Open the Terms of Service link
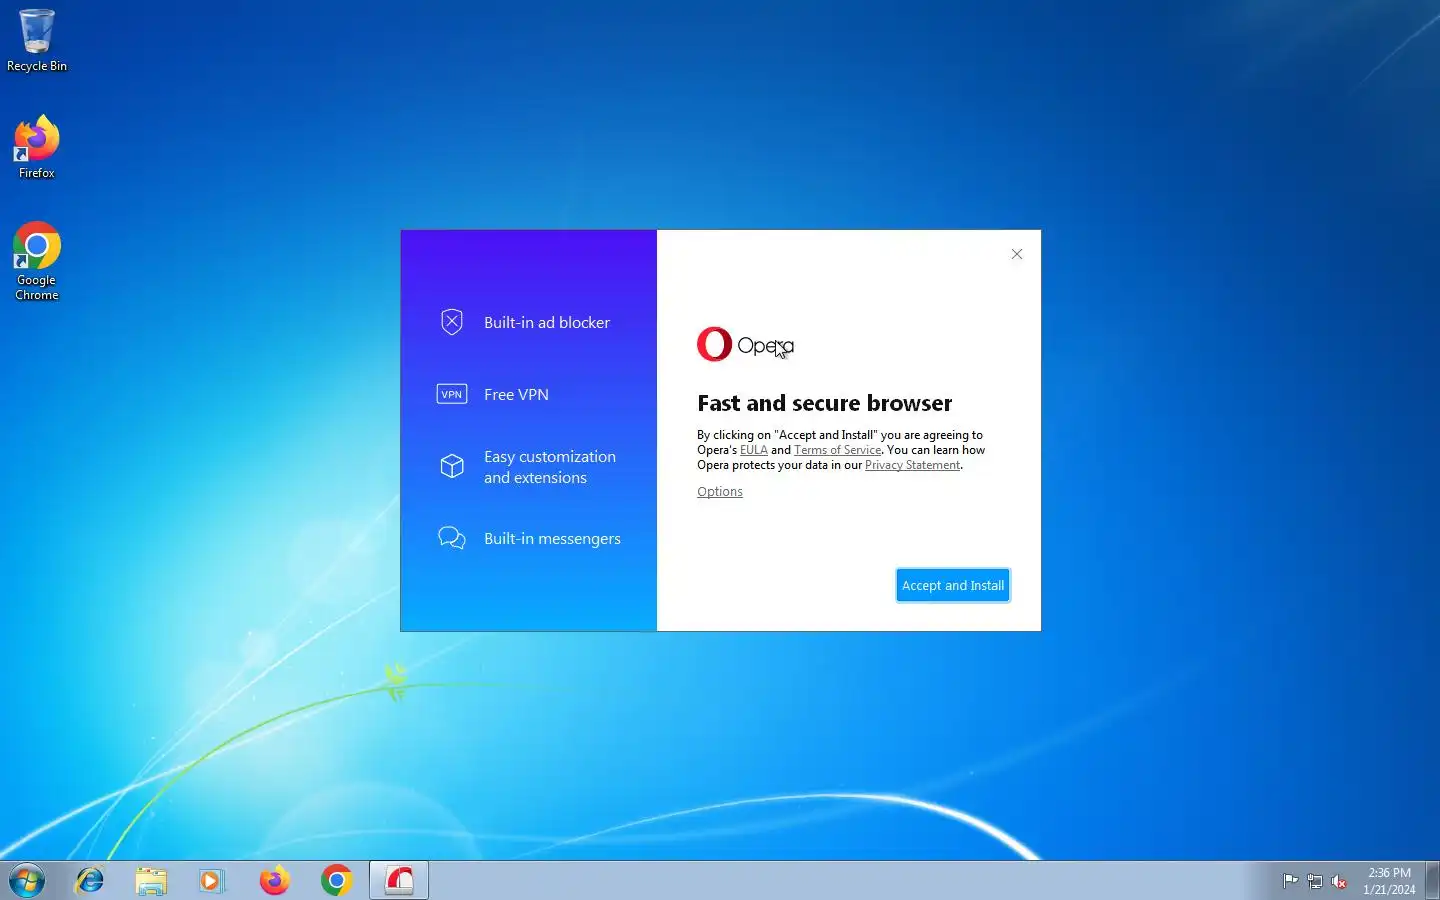Viewport: 1440px width, 900px height. [x=837, y=450]
